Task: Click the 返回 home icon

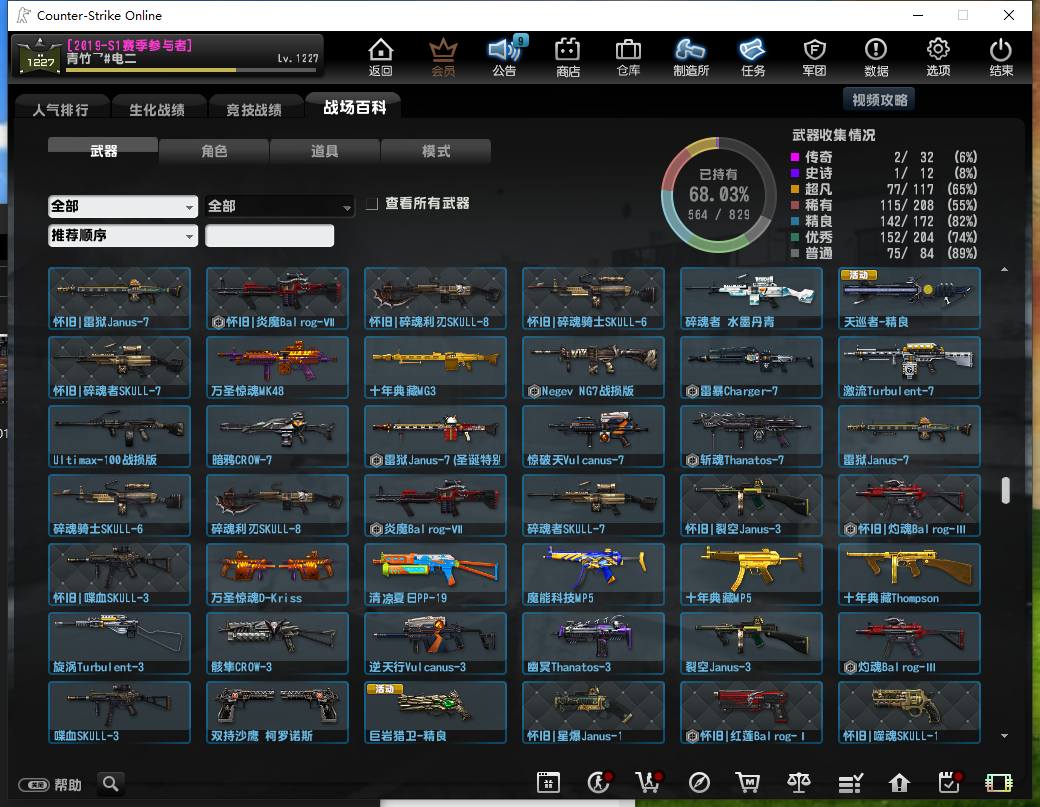Action: pos(381,57)
